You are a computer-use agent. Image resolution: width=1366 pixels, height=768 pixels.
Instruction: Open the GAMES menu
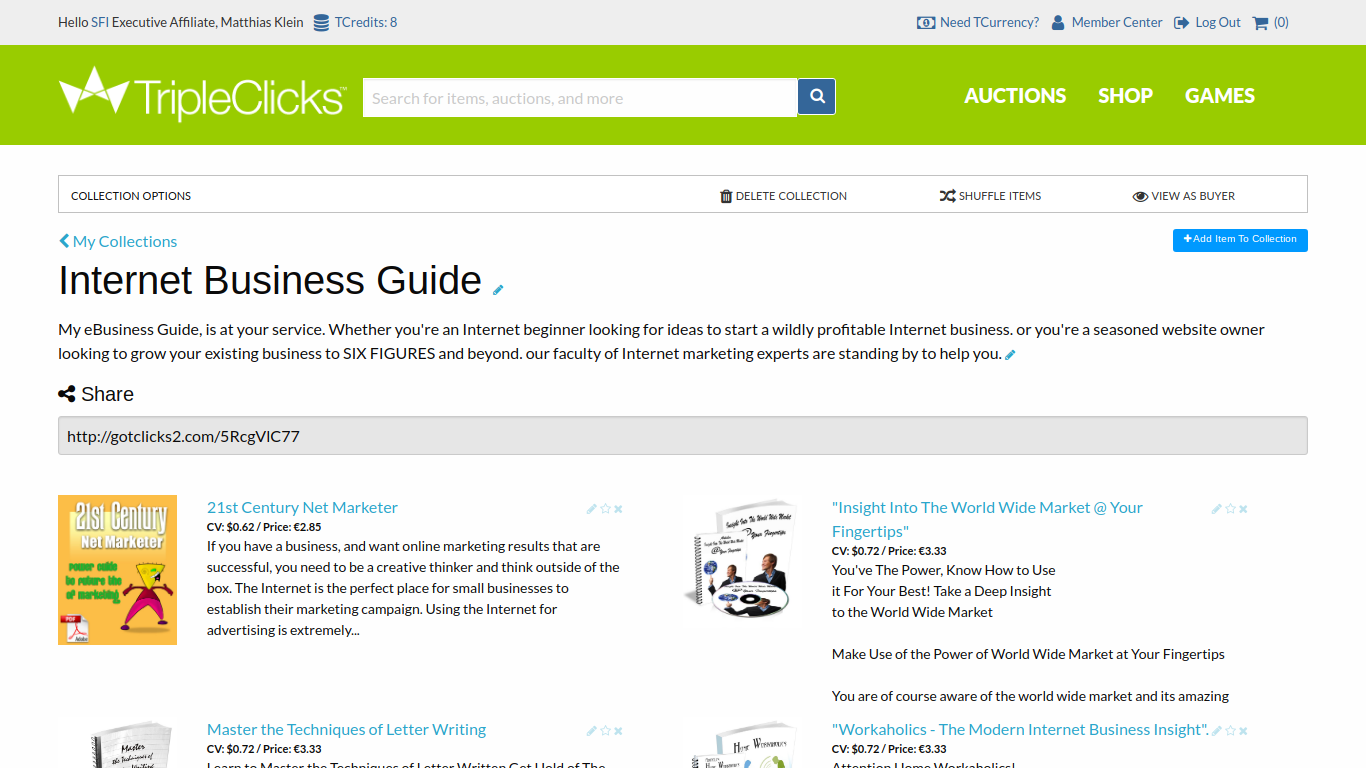click(x=1220, y=96)
